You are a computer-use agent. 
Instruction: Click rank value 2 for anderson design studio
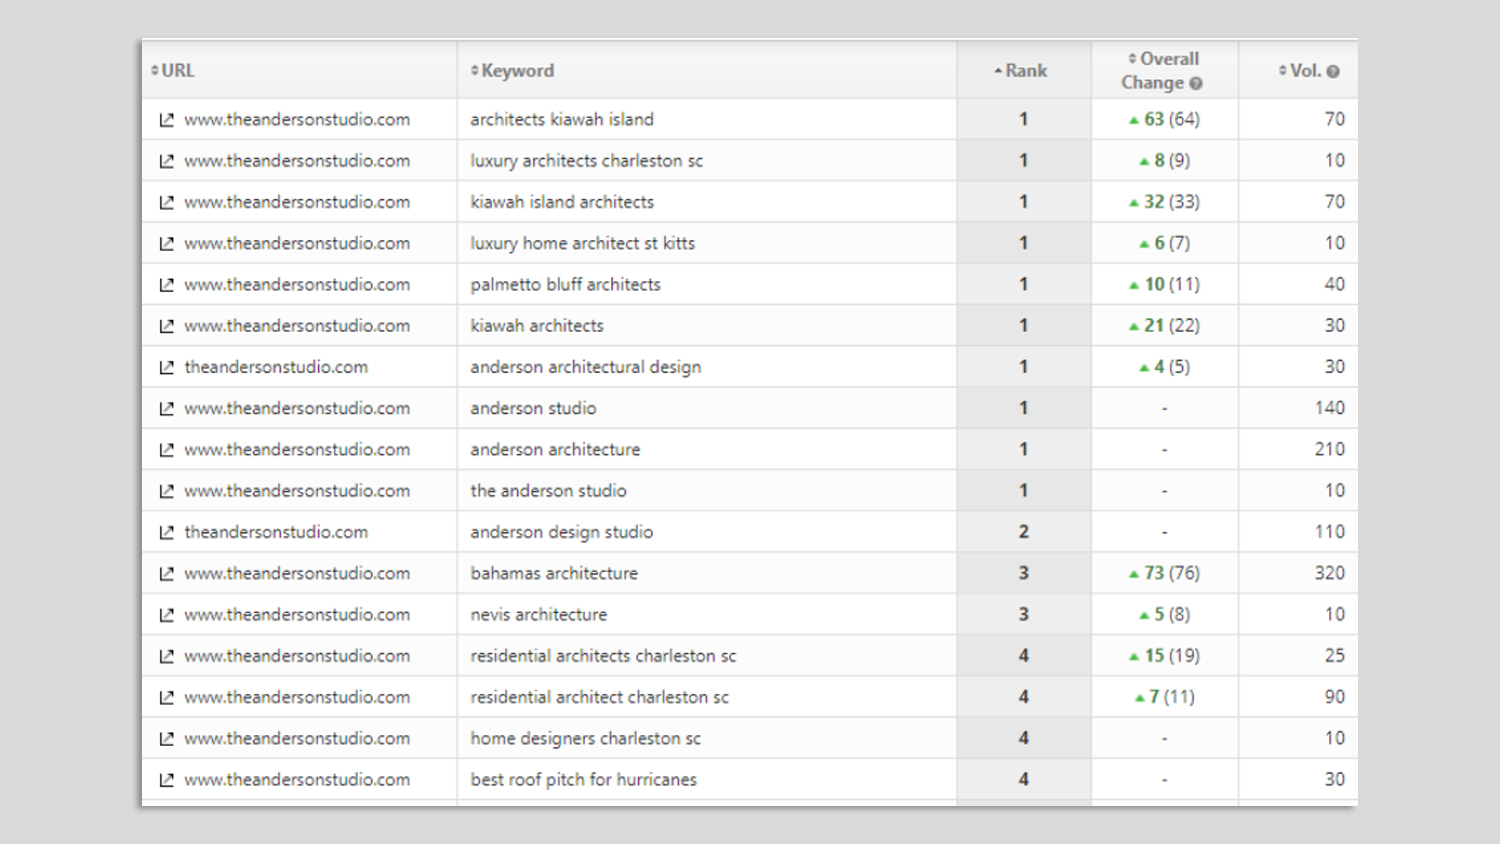pos(1024,532)
